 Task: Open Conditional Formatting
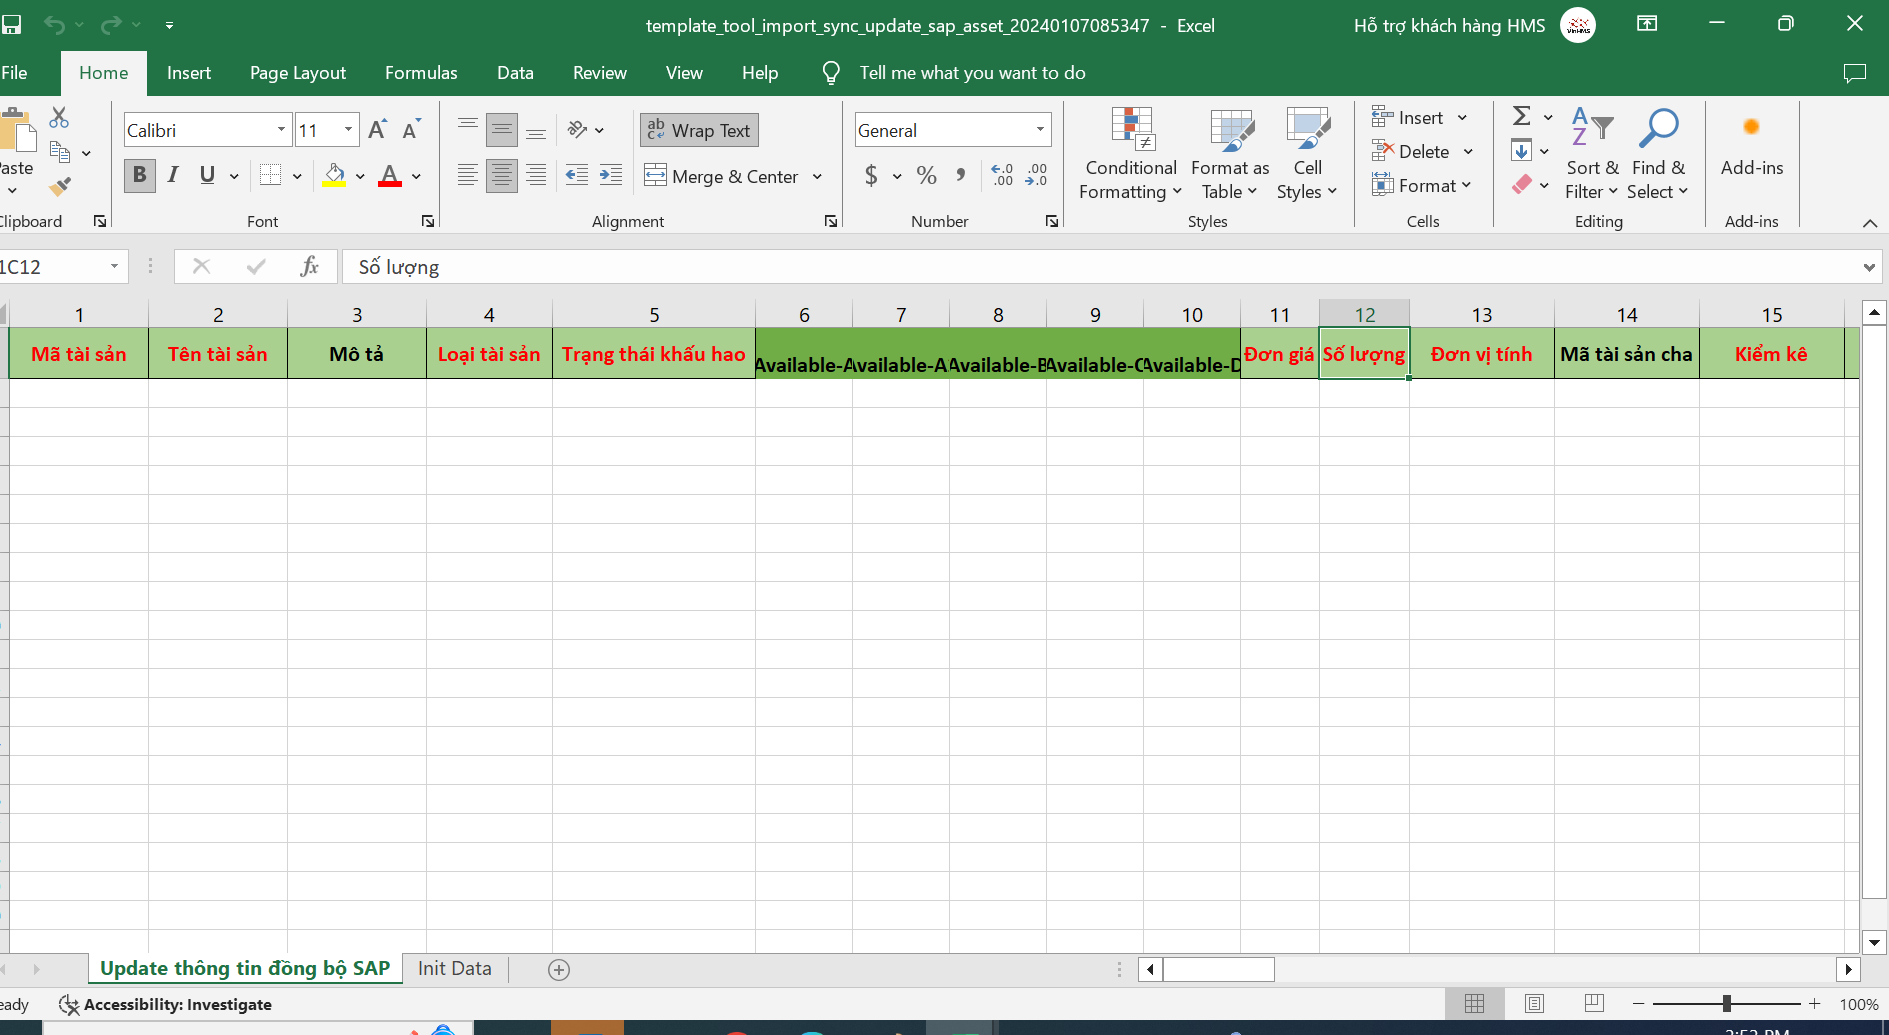click(1131, 154)
